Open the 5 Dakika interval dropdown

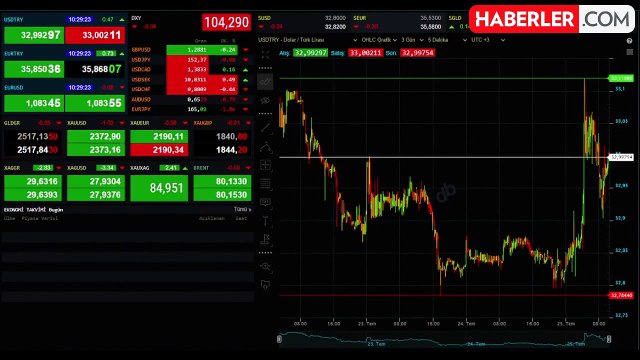[447, 40]
